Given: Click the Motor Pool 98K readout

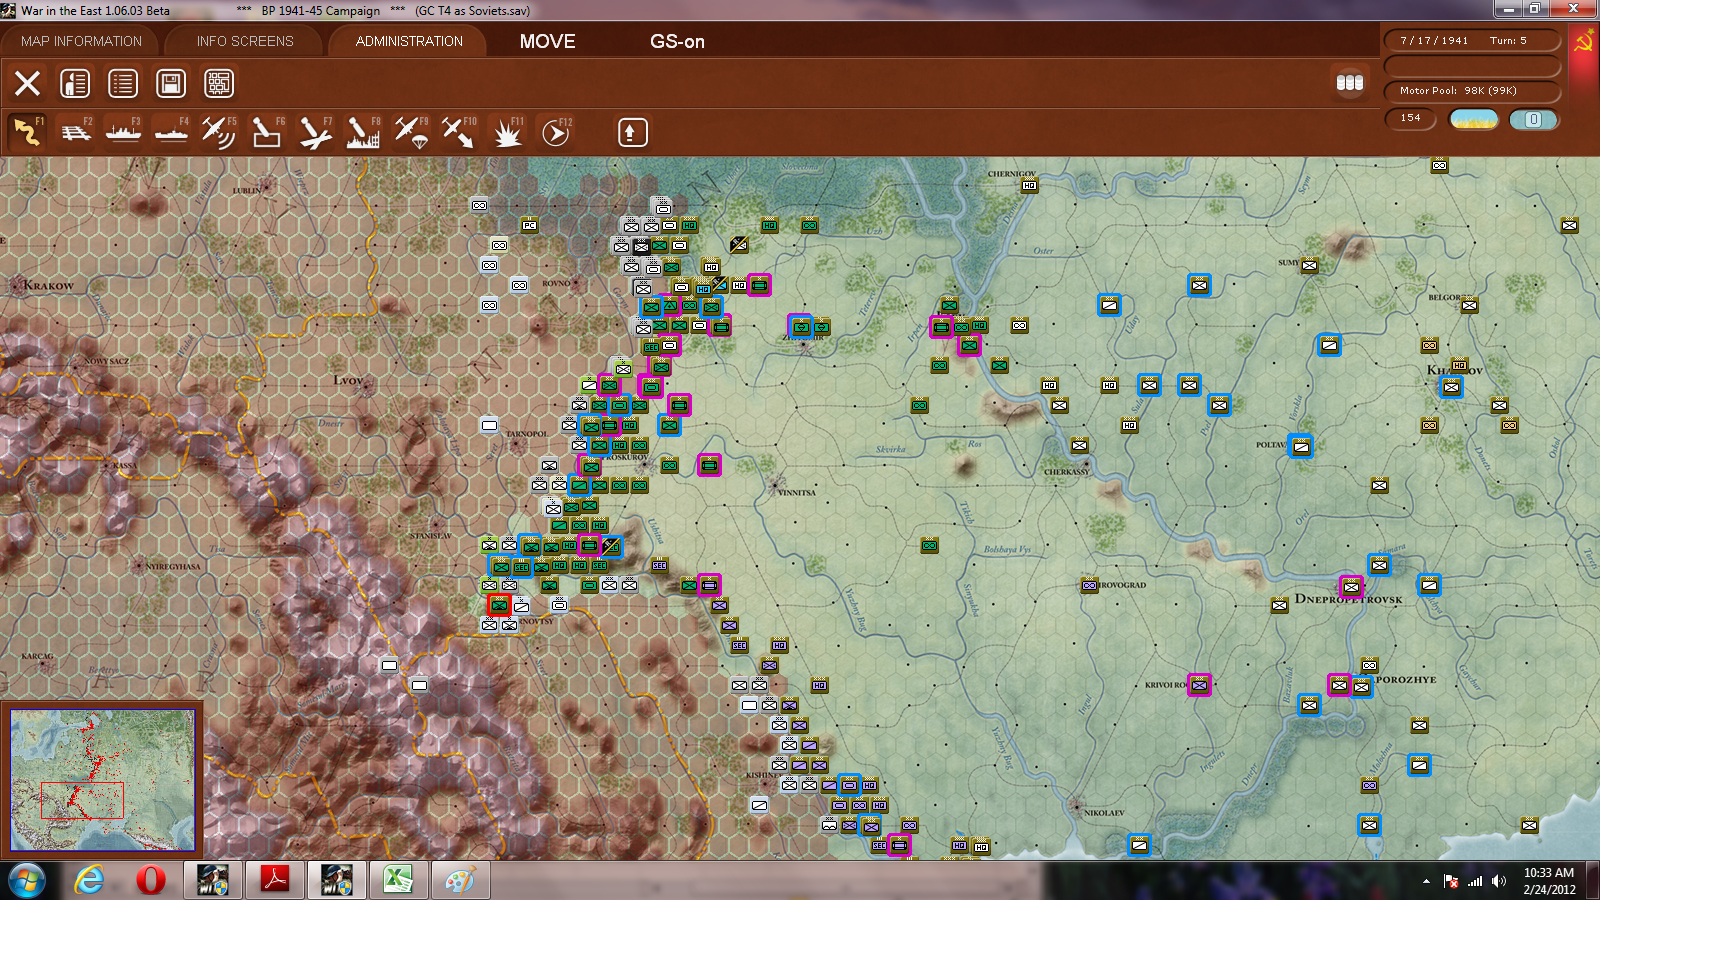Looking at the screenshot, I should [1472, 91].
